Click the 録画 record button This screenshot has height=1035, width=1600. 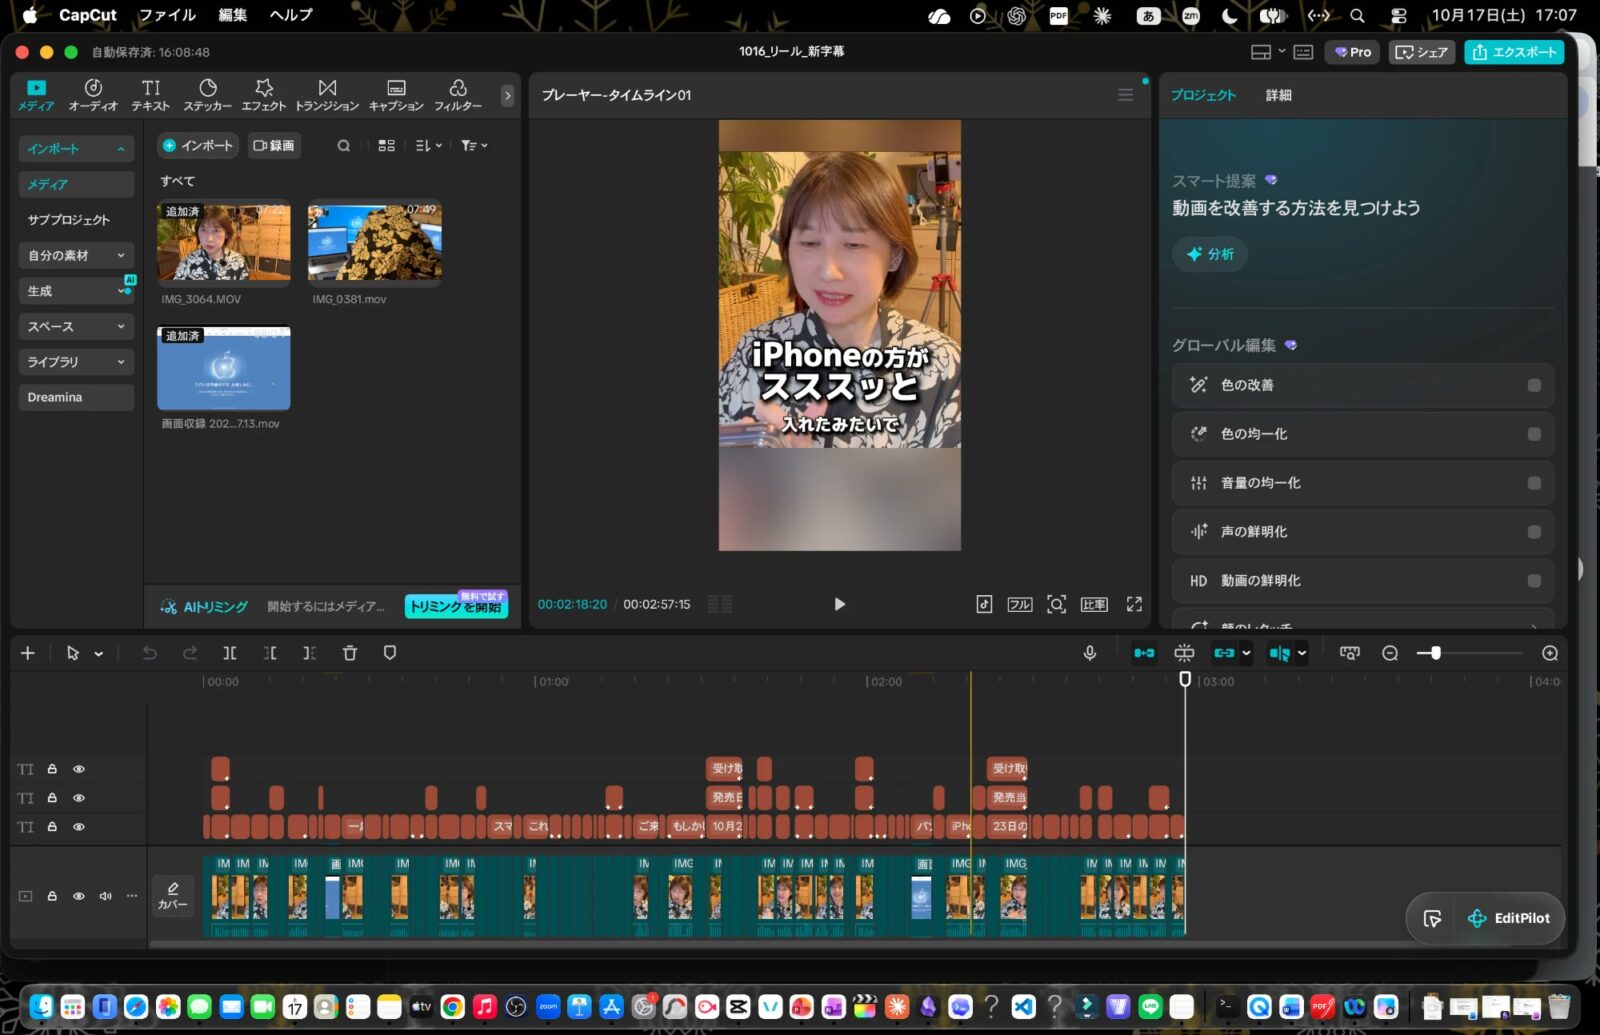274,146
